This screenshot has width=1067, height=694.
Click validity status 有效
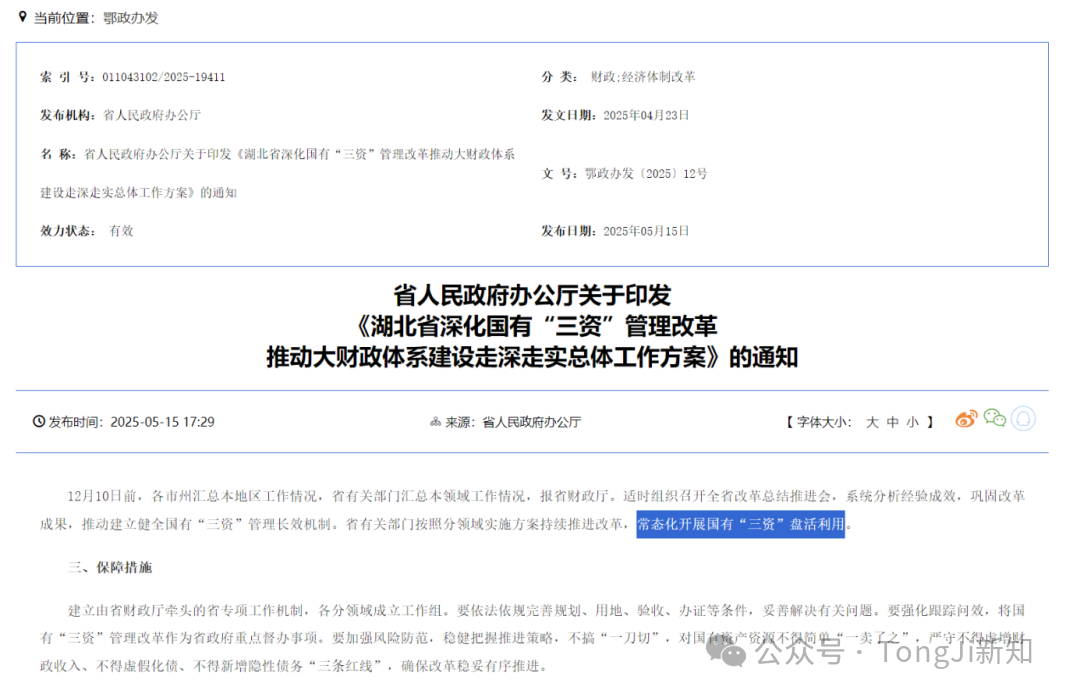click(121, 231)
